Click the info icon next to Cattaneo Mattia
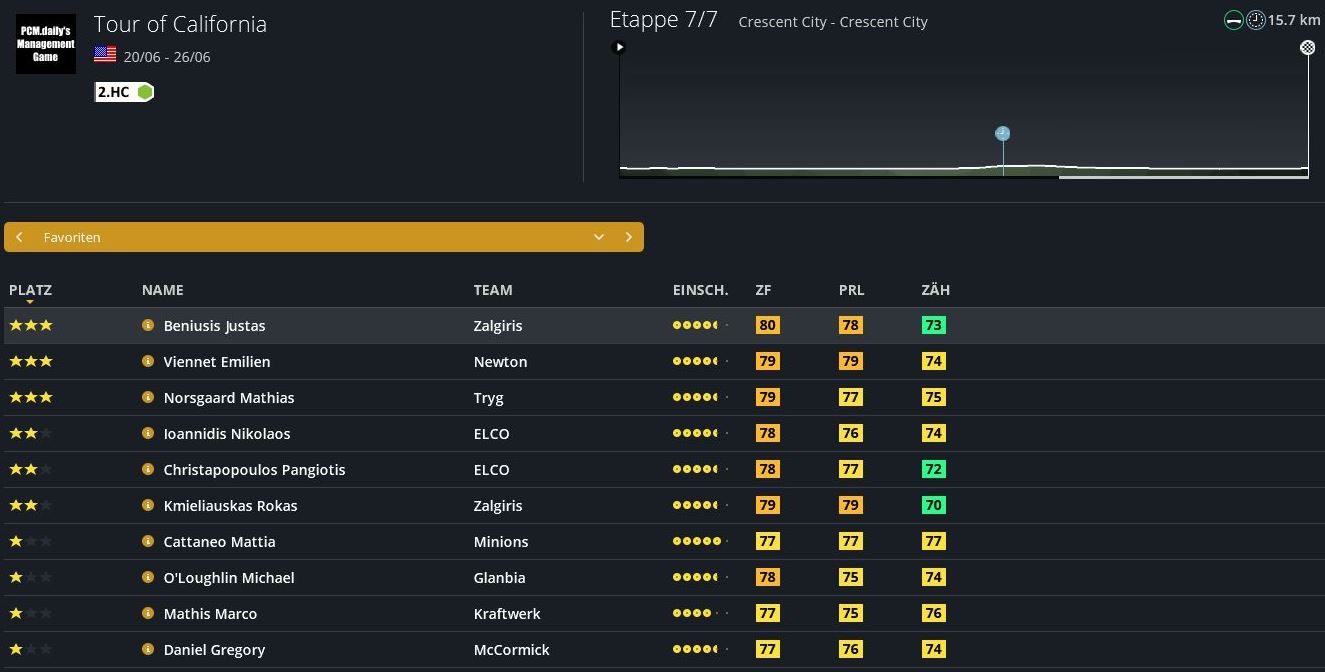 click(x=148, y=541)
